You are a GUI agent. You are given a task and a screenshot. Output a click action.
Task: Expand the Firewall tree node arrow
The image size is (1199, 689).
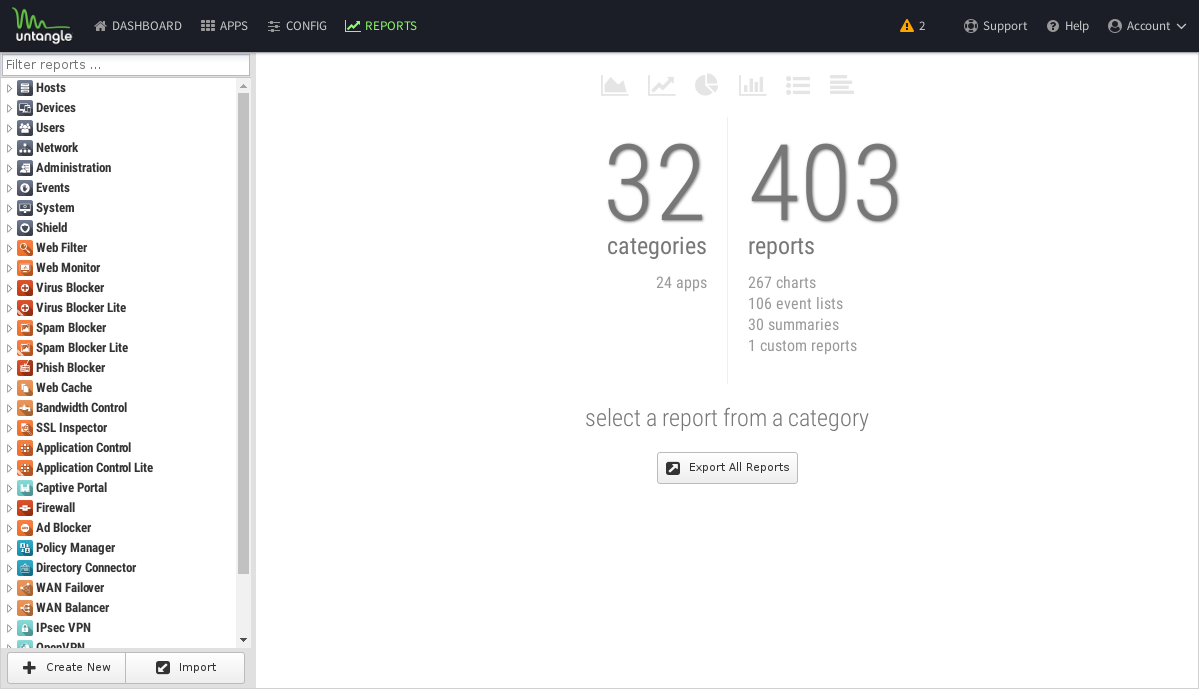click(x=9, y=508)
